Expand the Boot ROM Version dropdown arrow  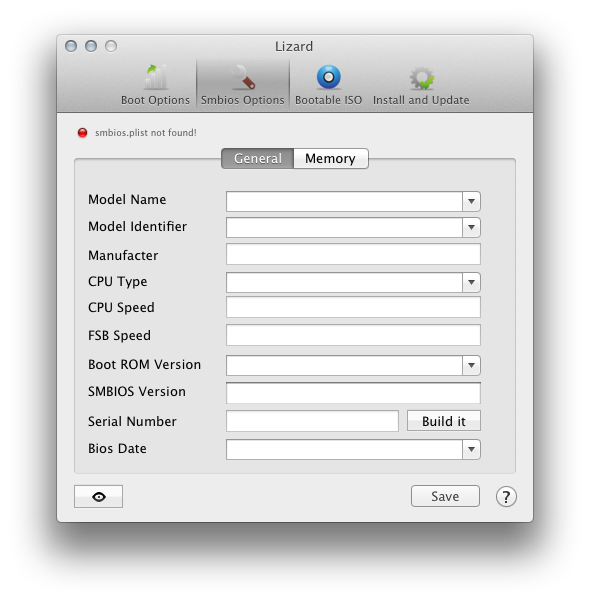471,365
